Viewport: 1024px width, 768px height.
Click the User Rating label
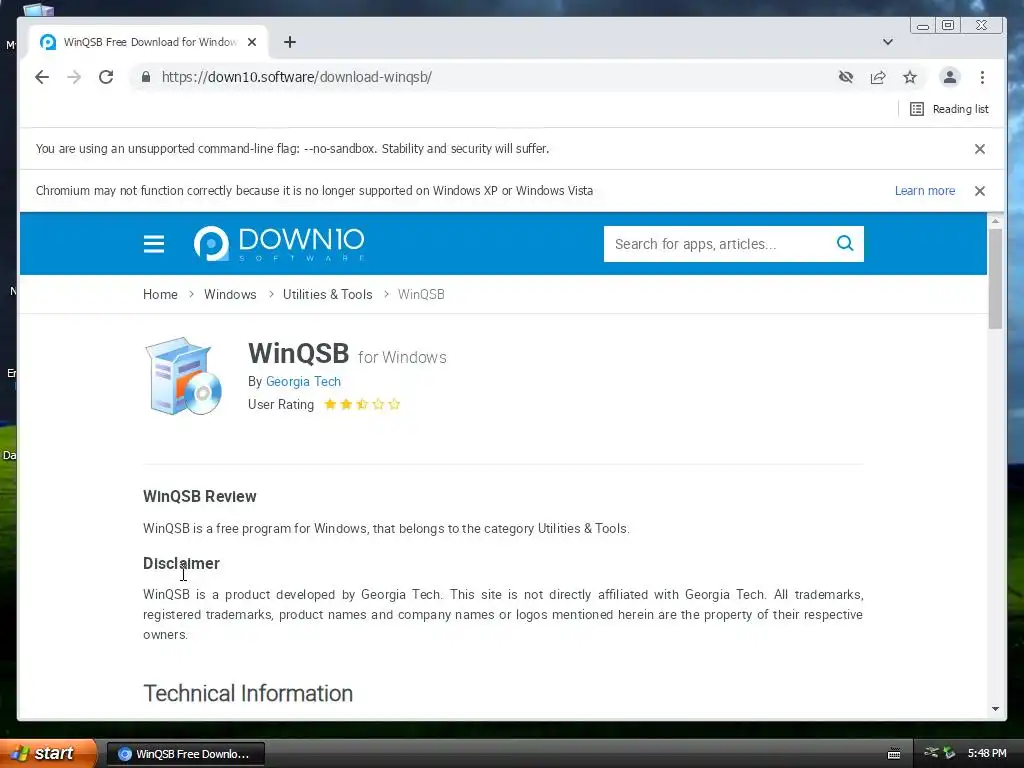281,404
